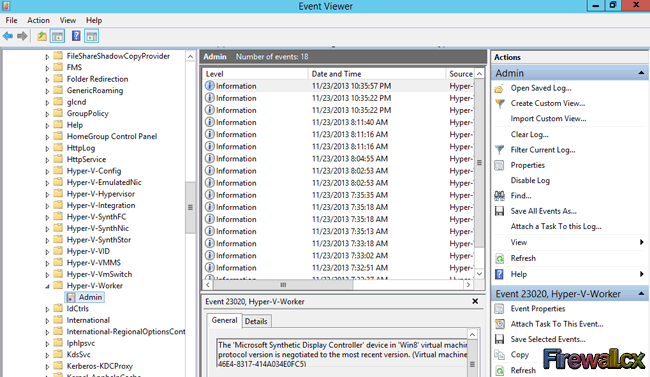
Task: Click the Event Properties icon
Action: point(500,309)
